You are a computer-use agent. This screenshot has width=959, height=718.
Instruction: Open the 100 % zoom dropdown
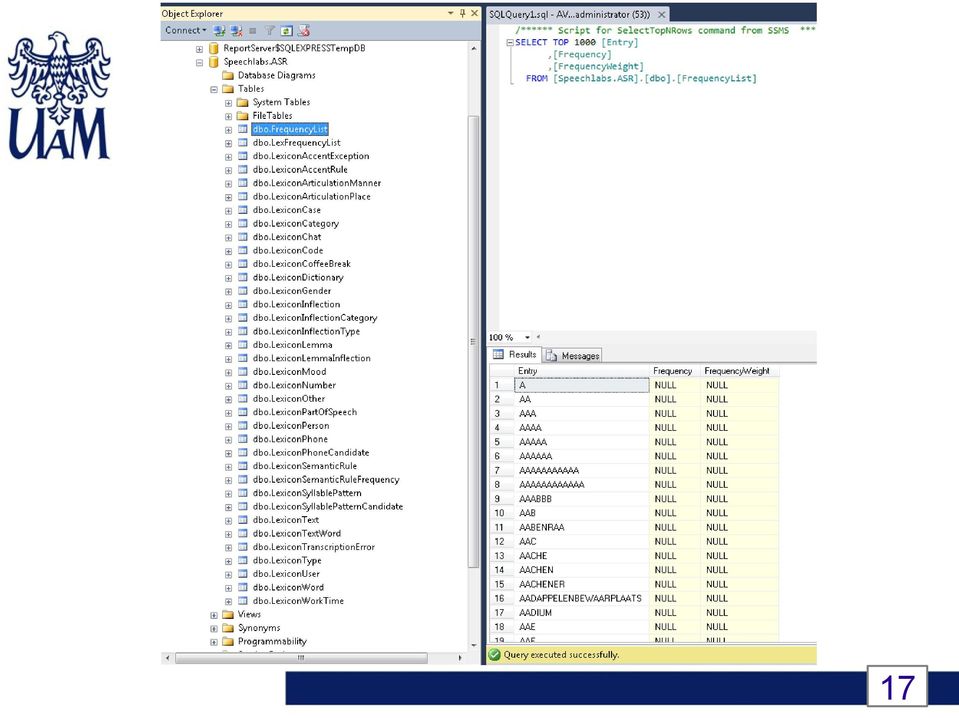point(527,337)
